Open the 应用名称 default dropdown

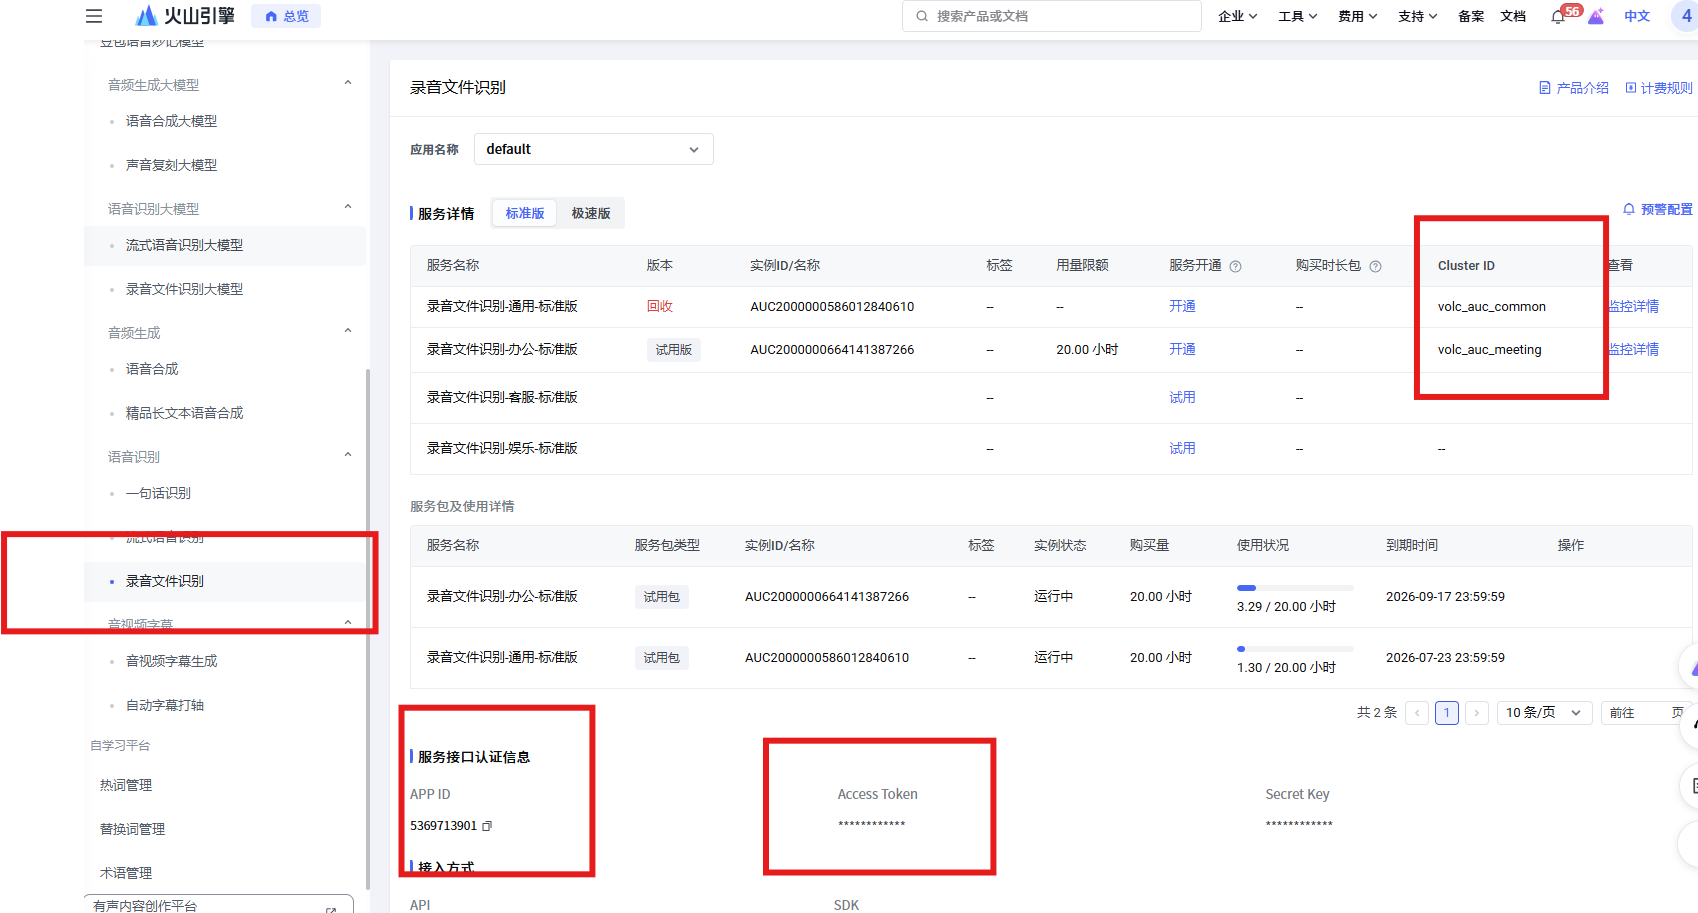594,149
